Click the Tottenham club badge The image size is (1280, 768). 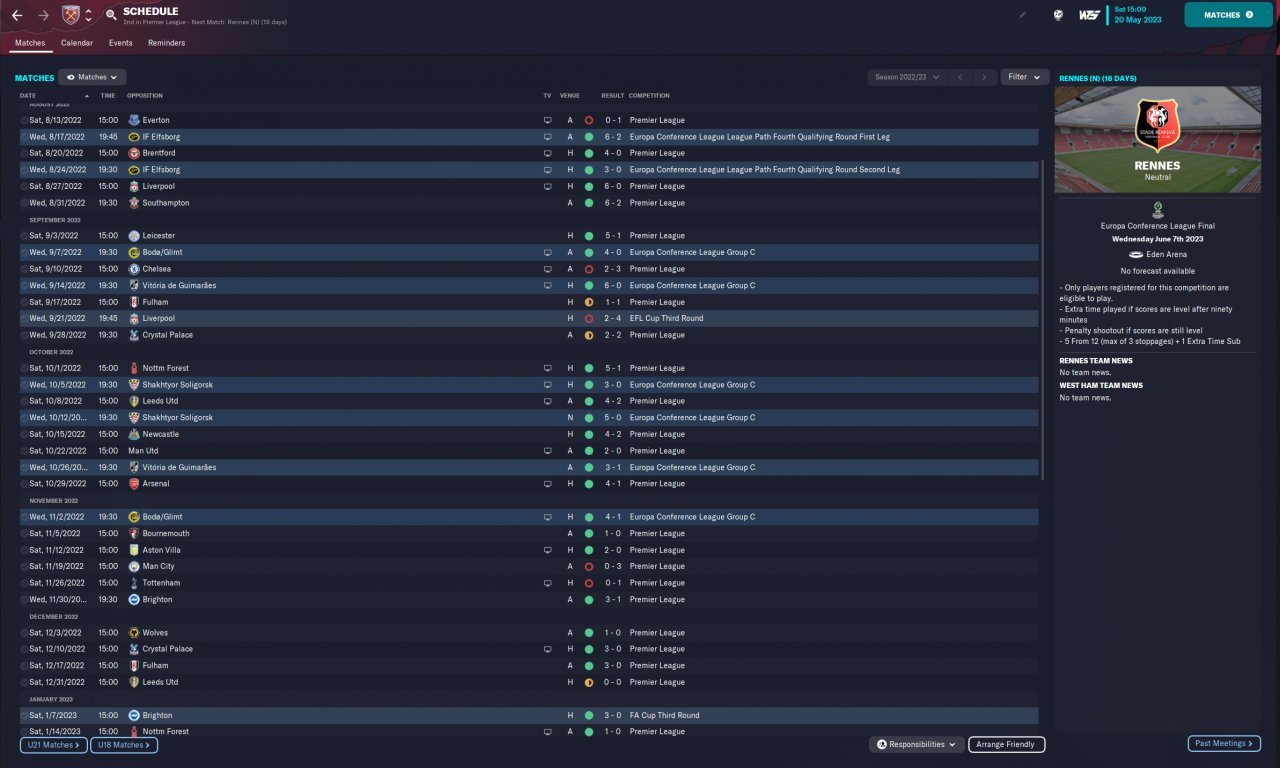134,583
